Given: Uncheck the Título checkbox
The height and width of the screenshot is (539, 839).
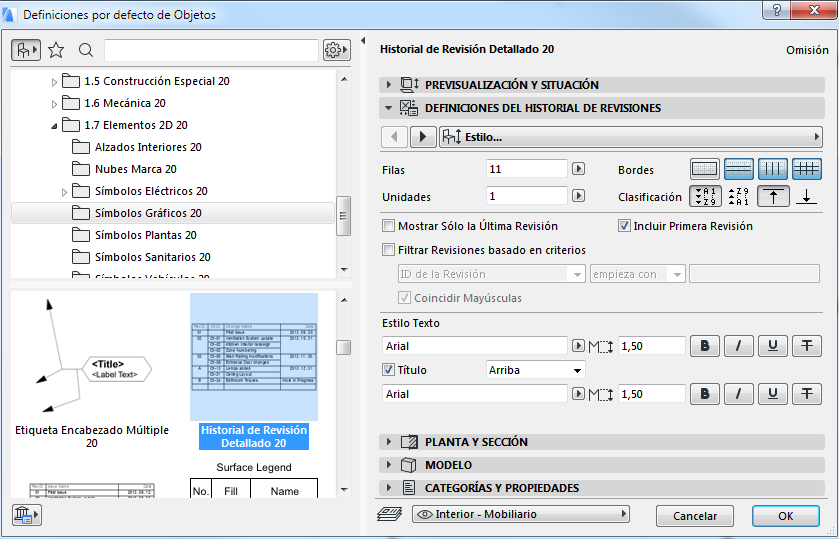Looking at the screenshot, I should (388, 370).
